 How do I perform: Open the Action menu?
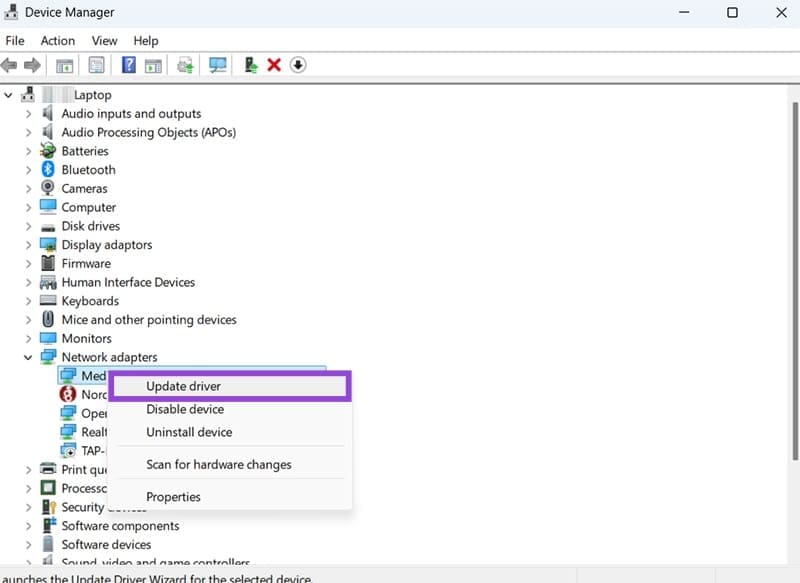(57, 41)
